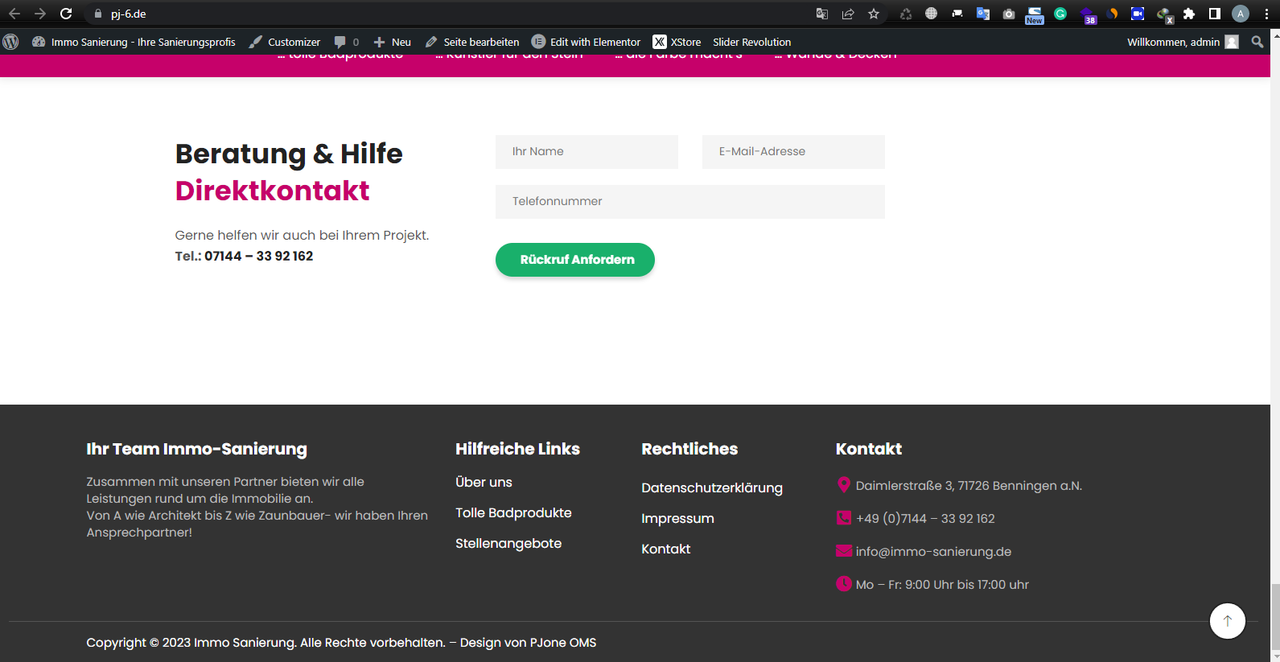Open the Neu add-new menu
Viewport: 1280px width, 662px height.
pyautogui.click(x=392, y=42)
